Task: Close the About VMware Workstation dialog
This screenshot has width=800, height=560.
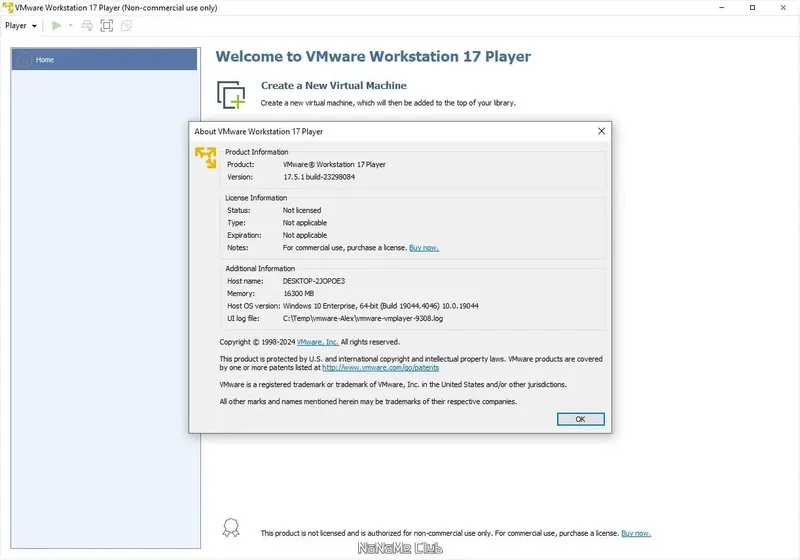Action: 602,131
